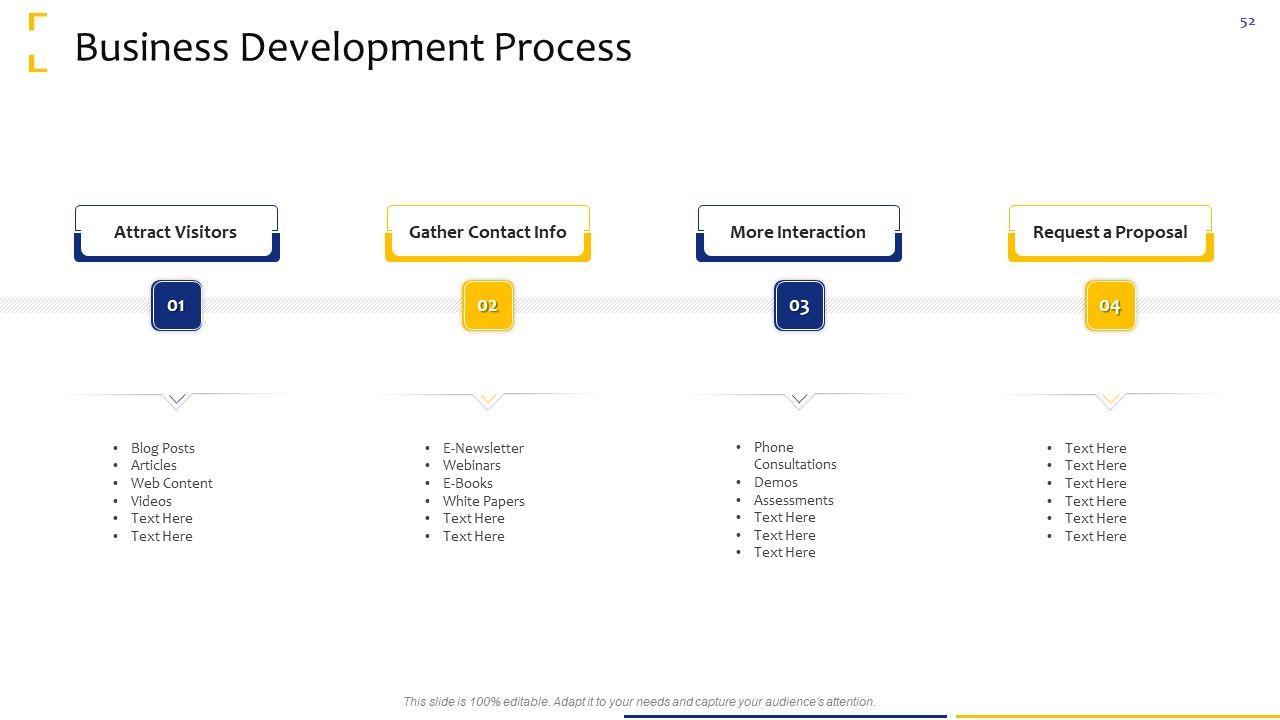The height and width of the screenshot is (720, 1280).
Task: Click the slide number 52
Action: (1247, 22)
